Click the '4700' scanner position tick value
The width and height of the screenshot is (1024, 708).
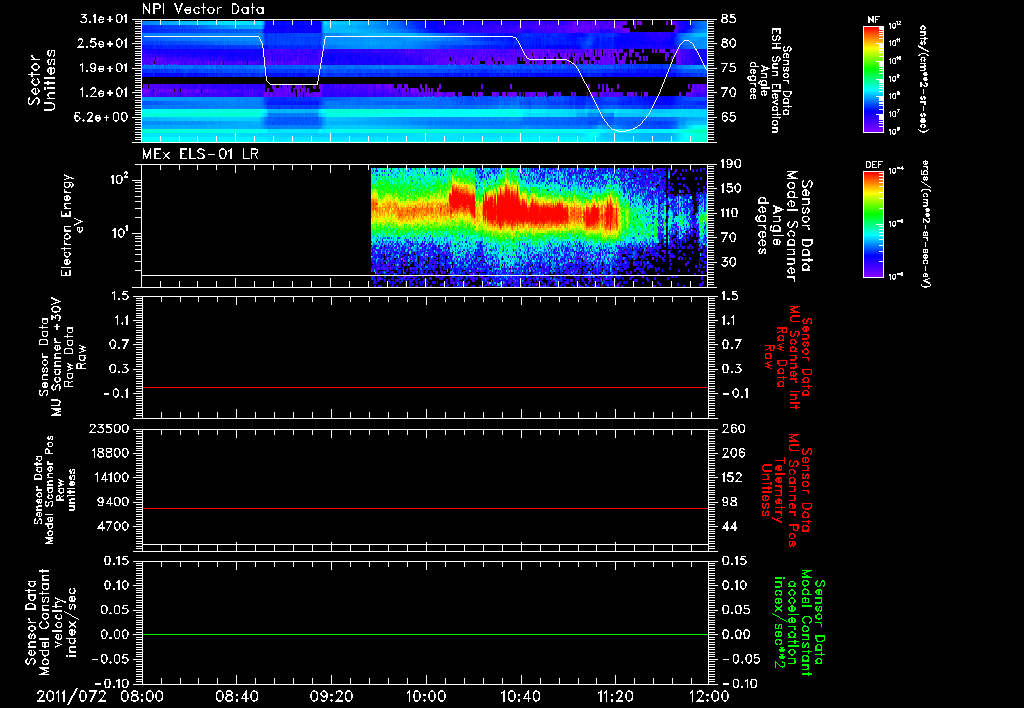tap(113, 526)
